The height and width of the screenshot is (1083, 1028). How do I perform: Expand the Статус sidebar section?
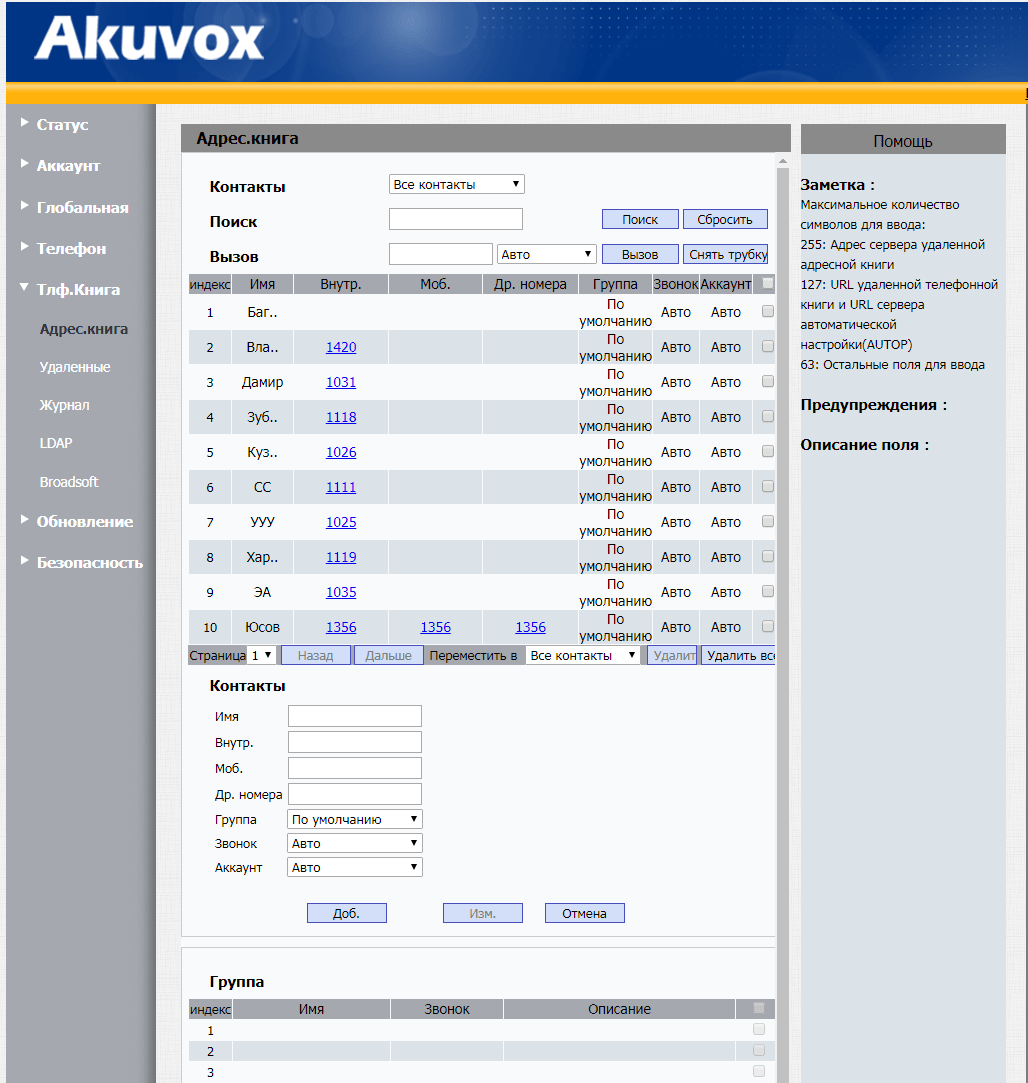62,124
